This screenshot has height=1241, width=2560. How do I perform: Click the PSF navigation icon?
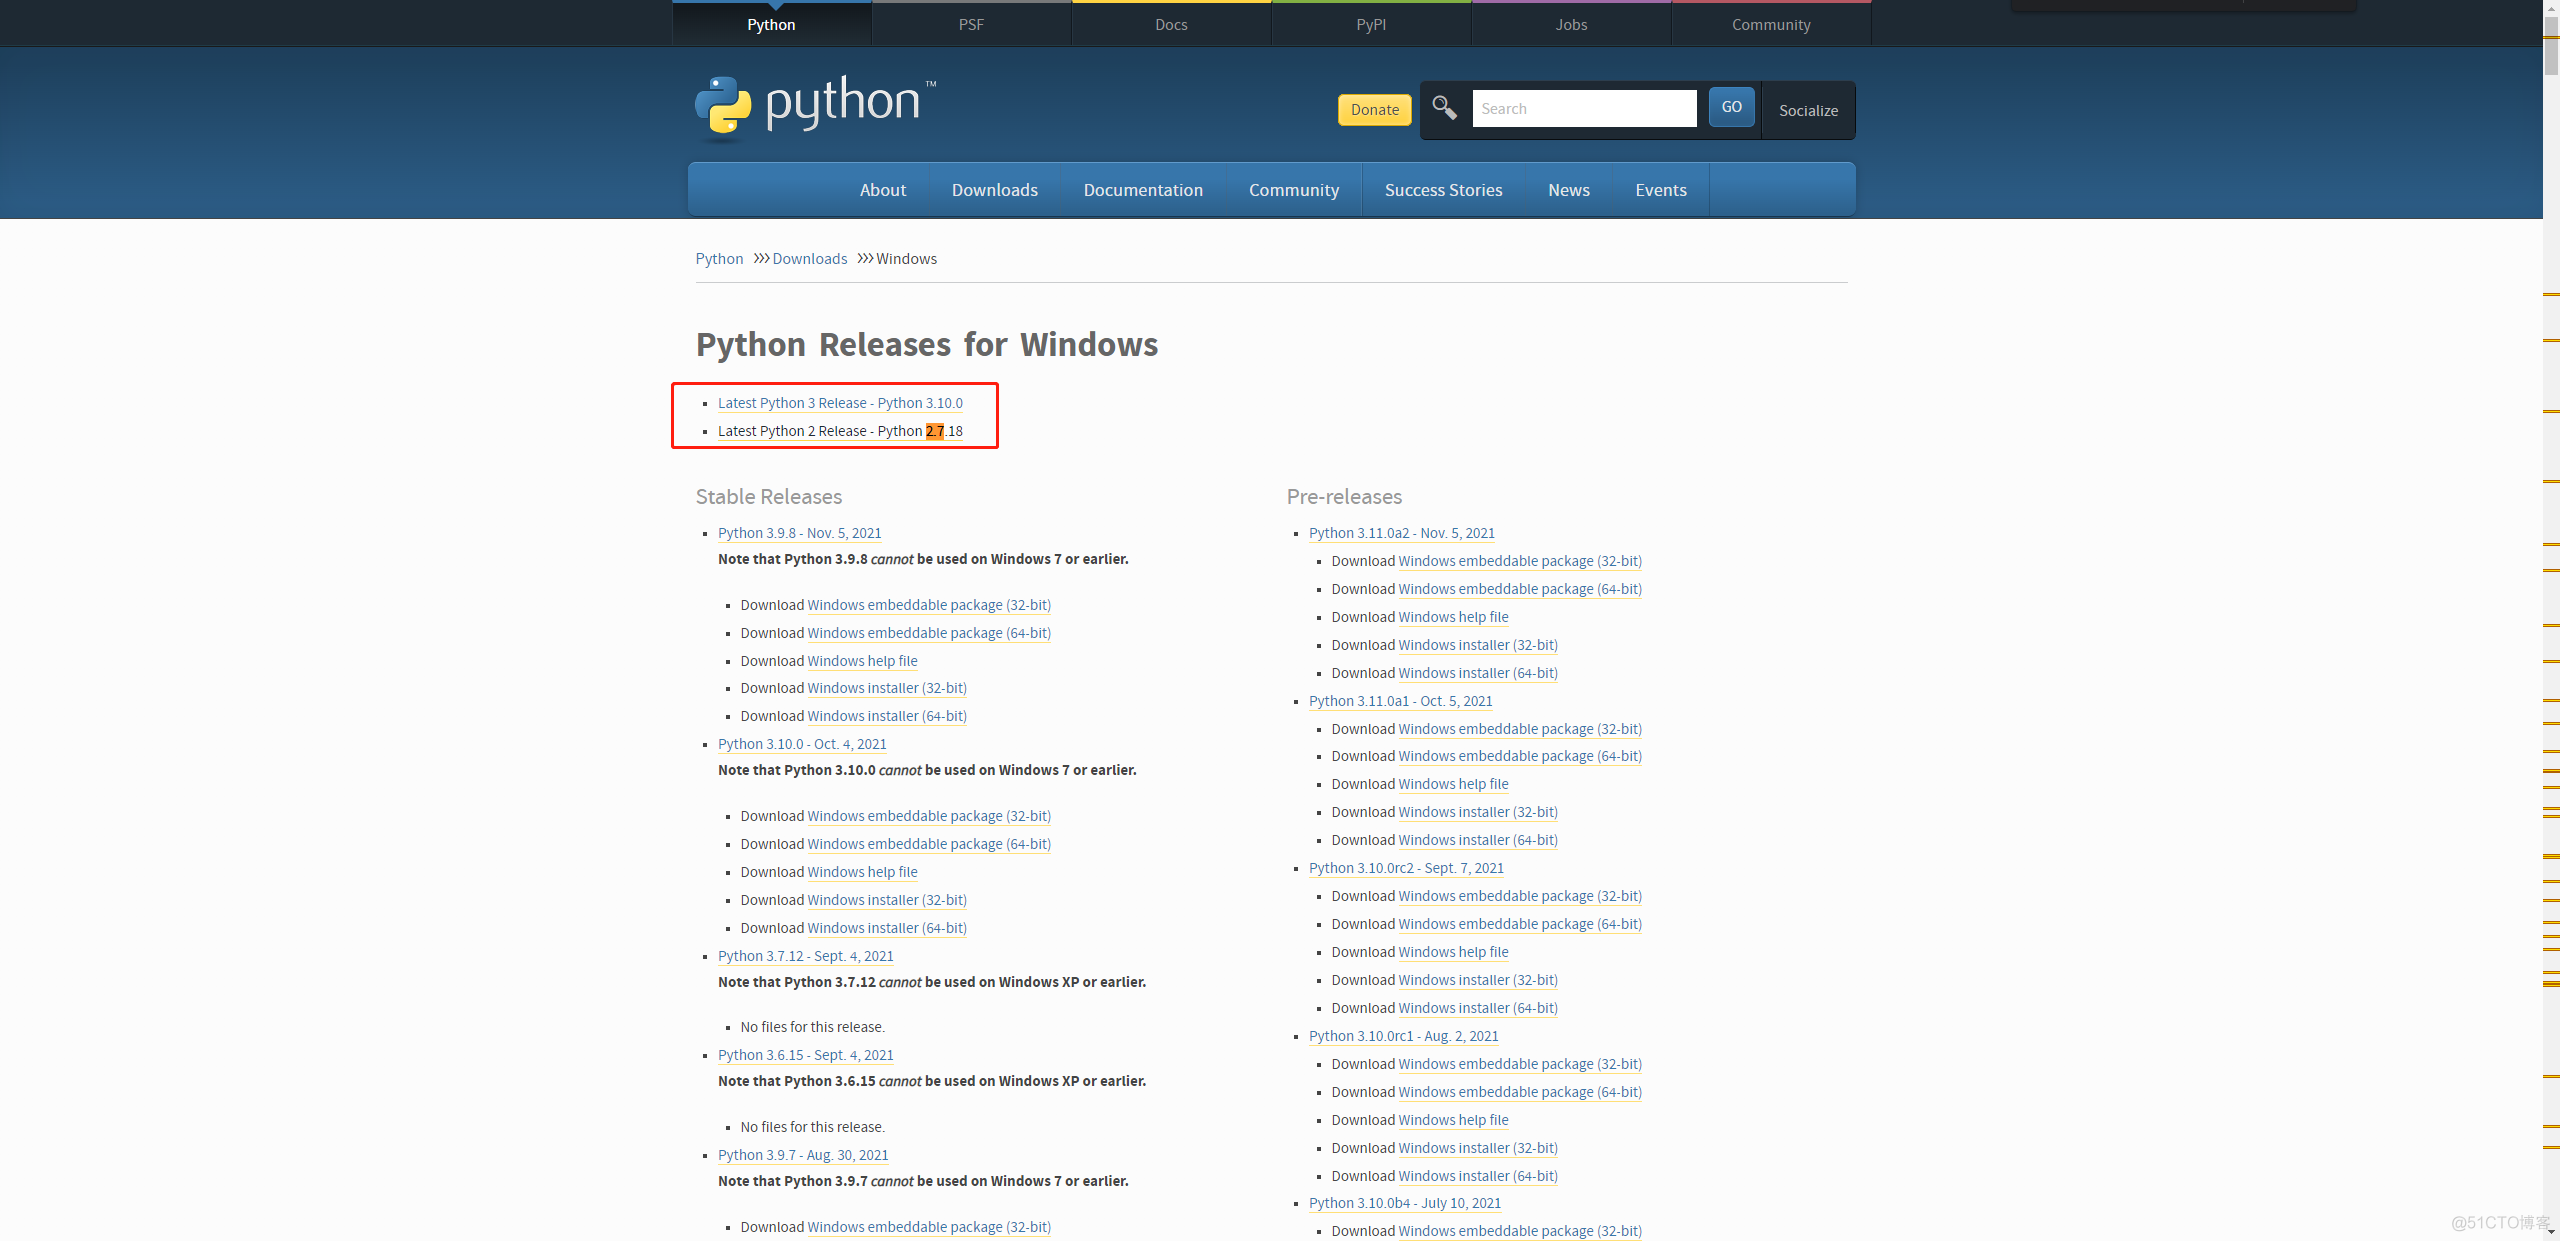(971, 23)
